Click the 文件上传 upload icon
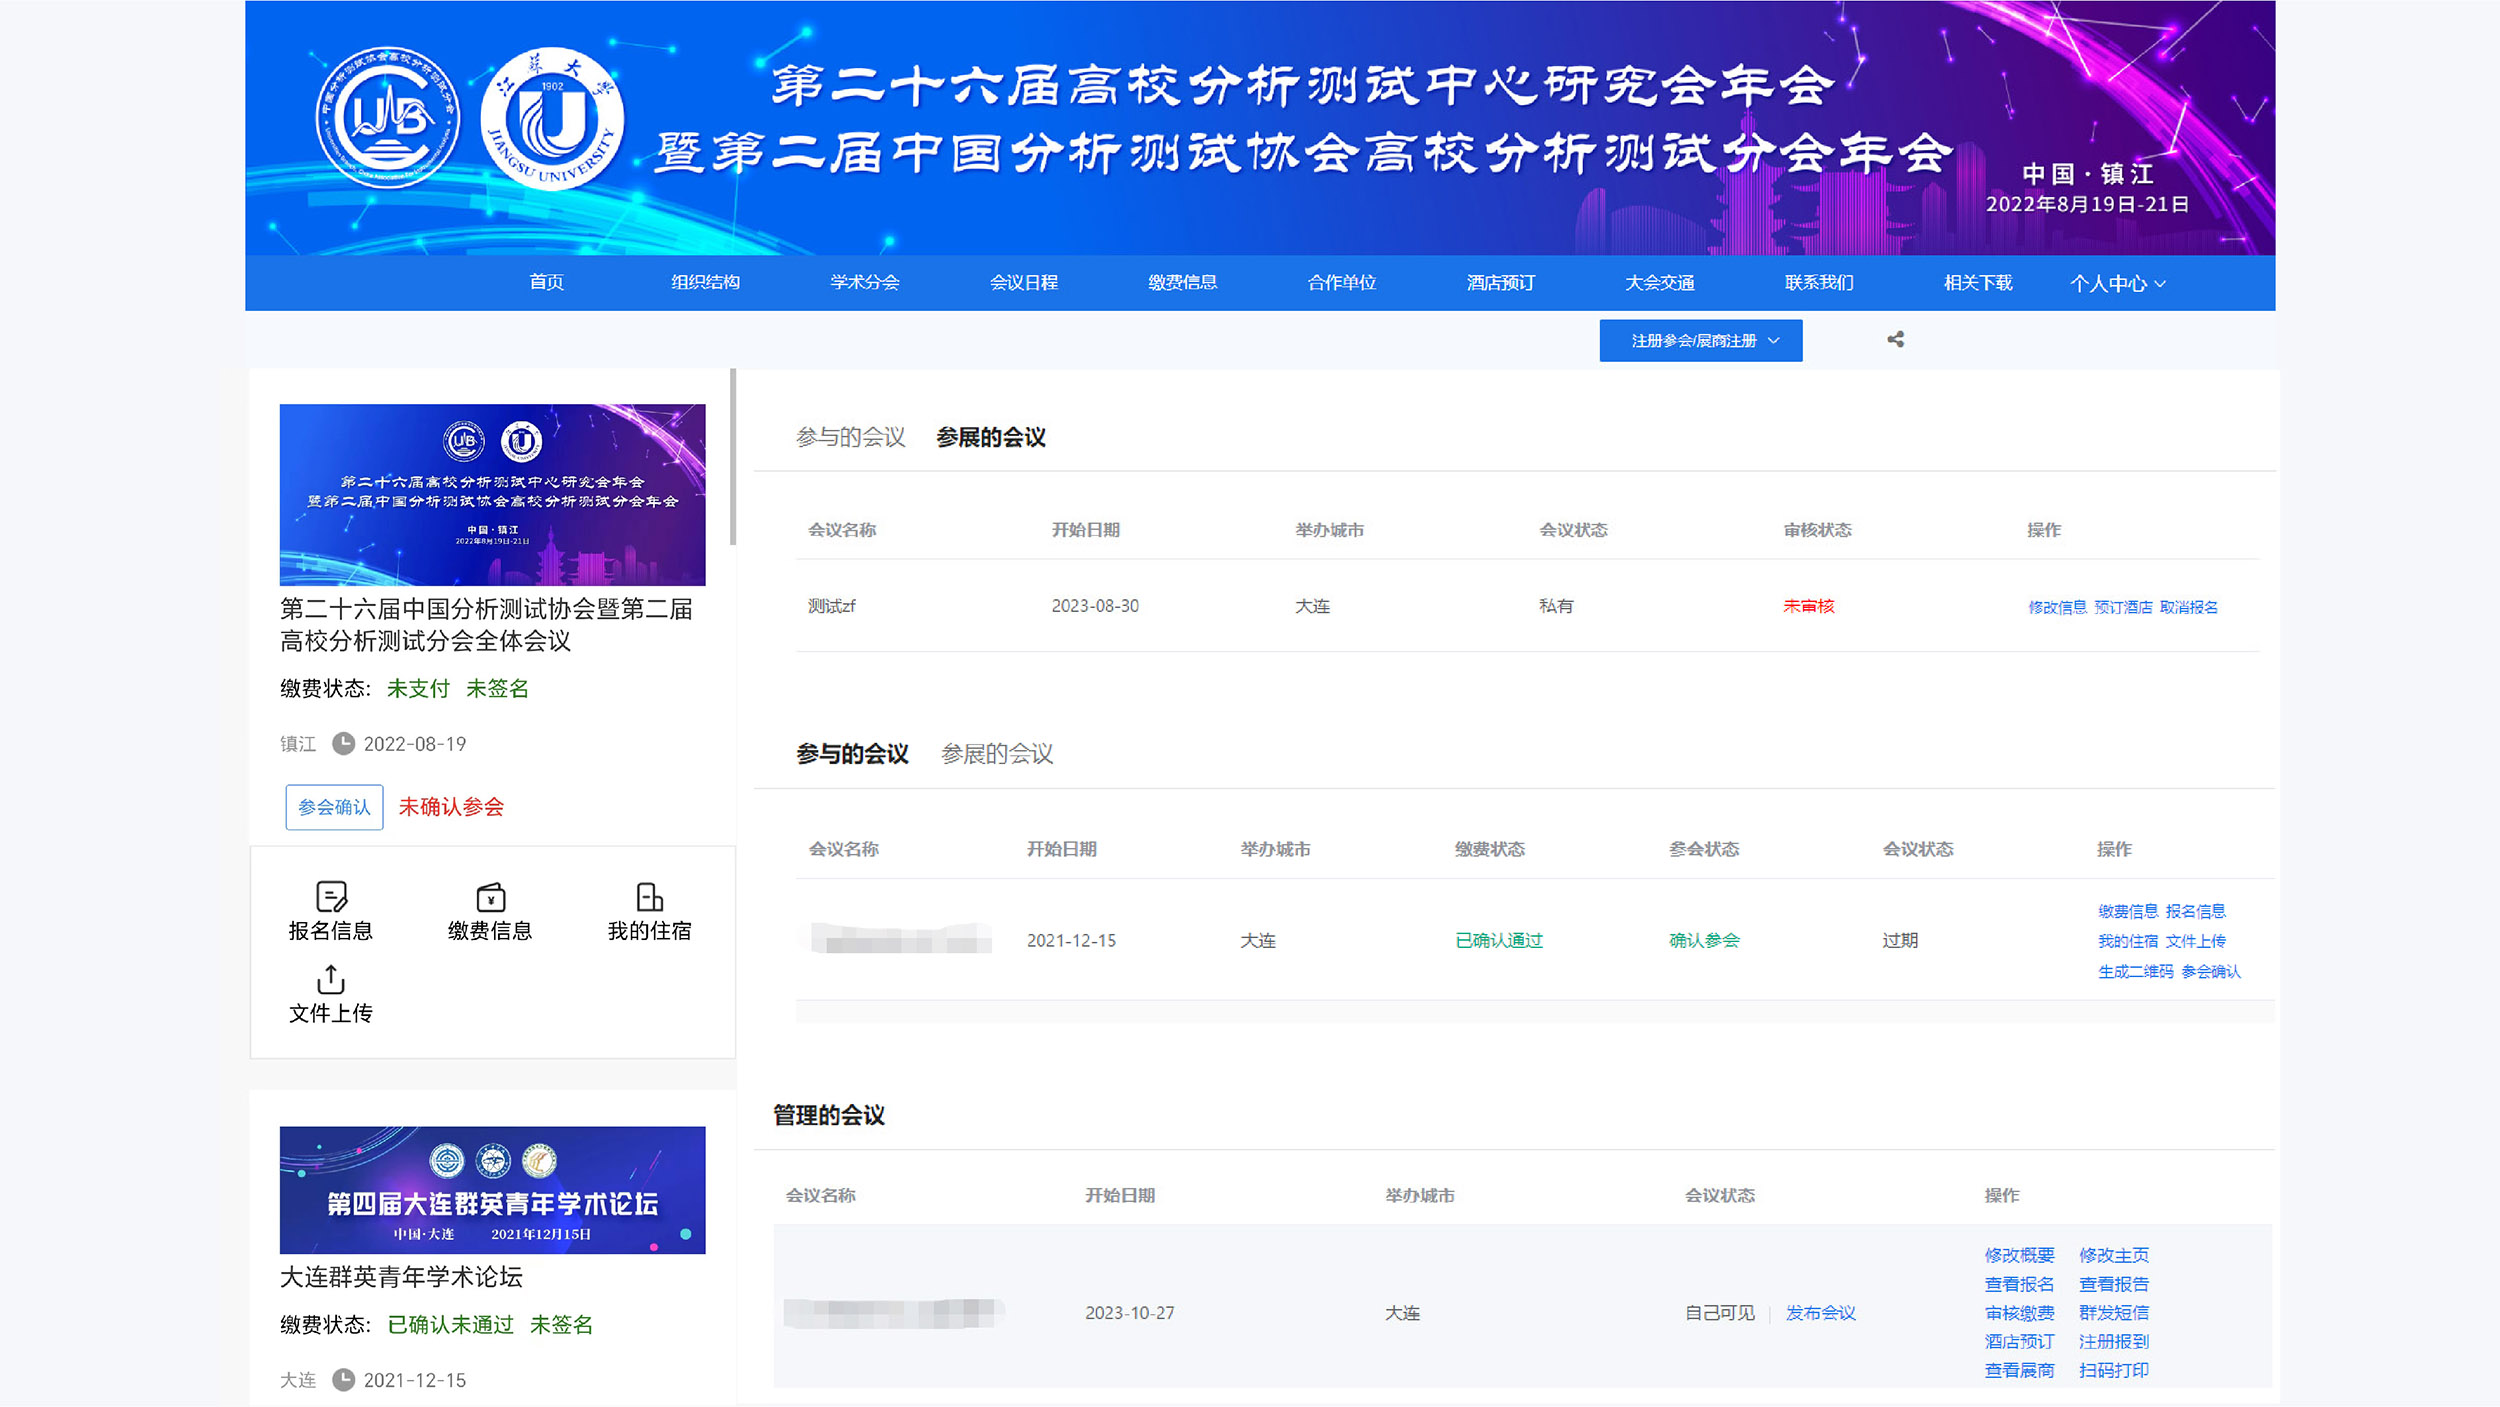2500x1407 pixels. 331,979
